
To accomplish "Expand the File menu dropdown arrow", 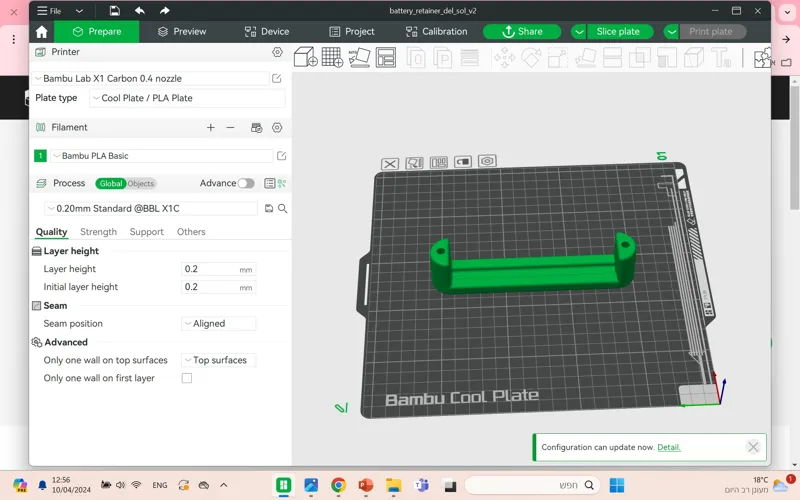I will (79, 11).
